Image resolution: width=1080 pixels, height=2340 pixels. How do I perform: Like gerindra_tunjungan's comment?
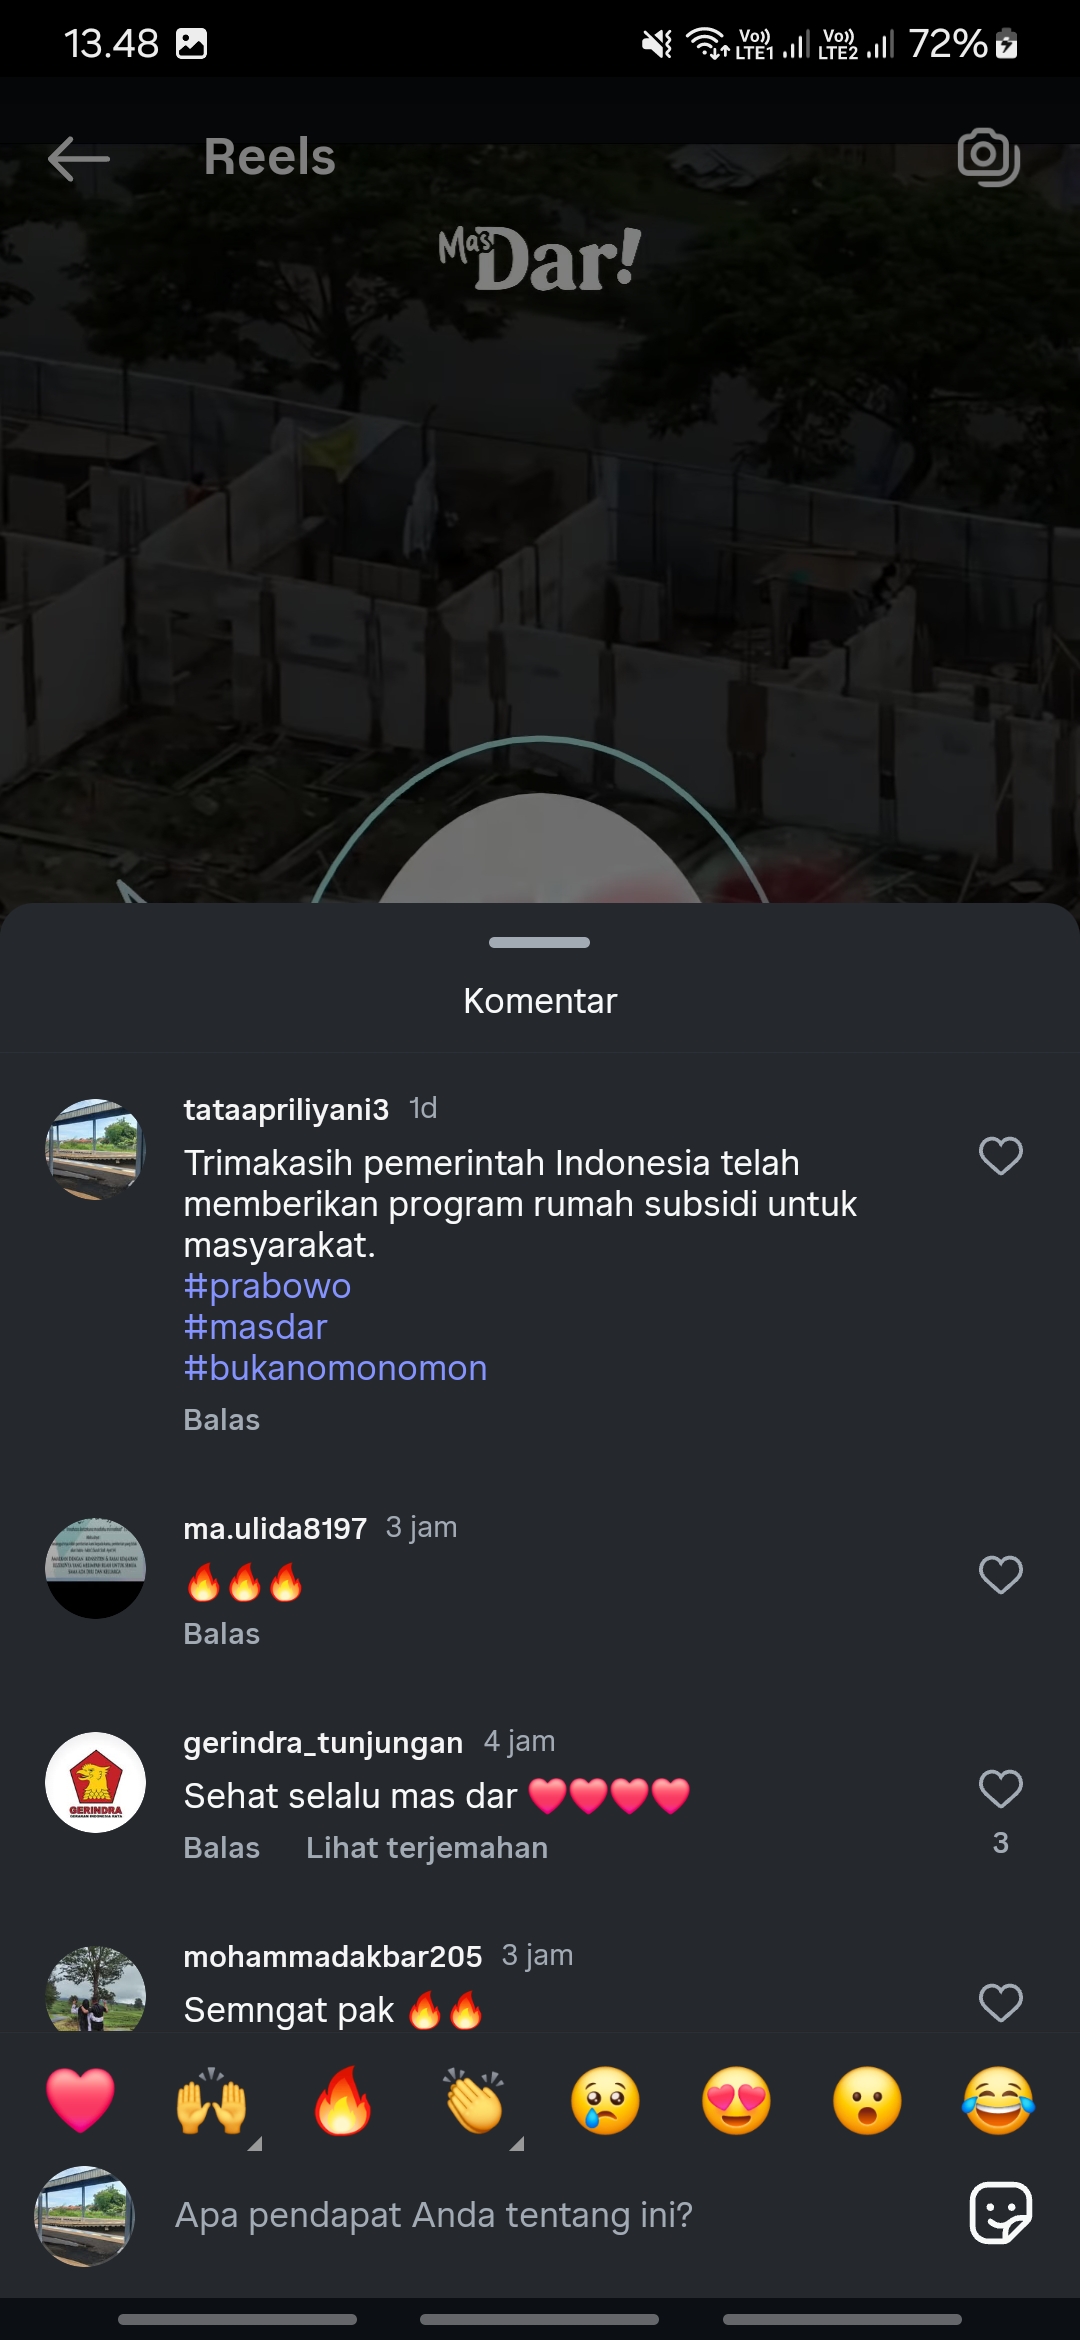[1000, 1789]
